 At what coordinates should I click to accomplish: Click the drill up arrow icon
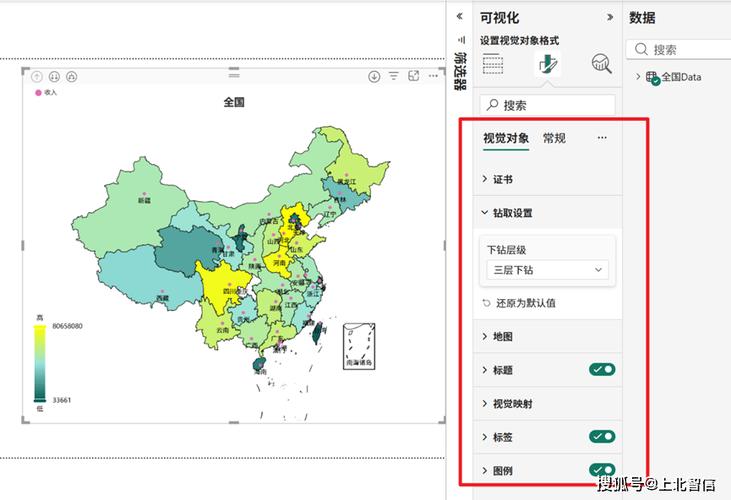pyautogui.click(x=37, y=76)
